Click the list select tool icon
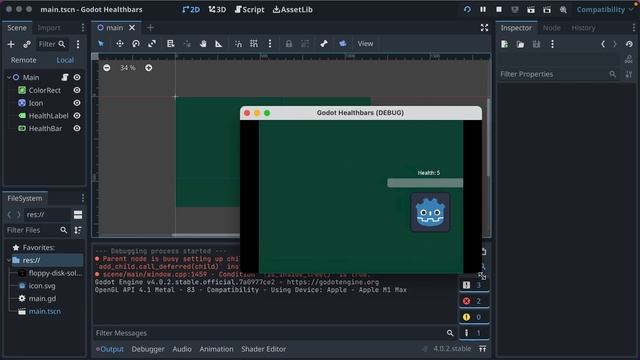The image size is (640, 360). tap(171, 44)
